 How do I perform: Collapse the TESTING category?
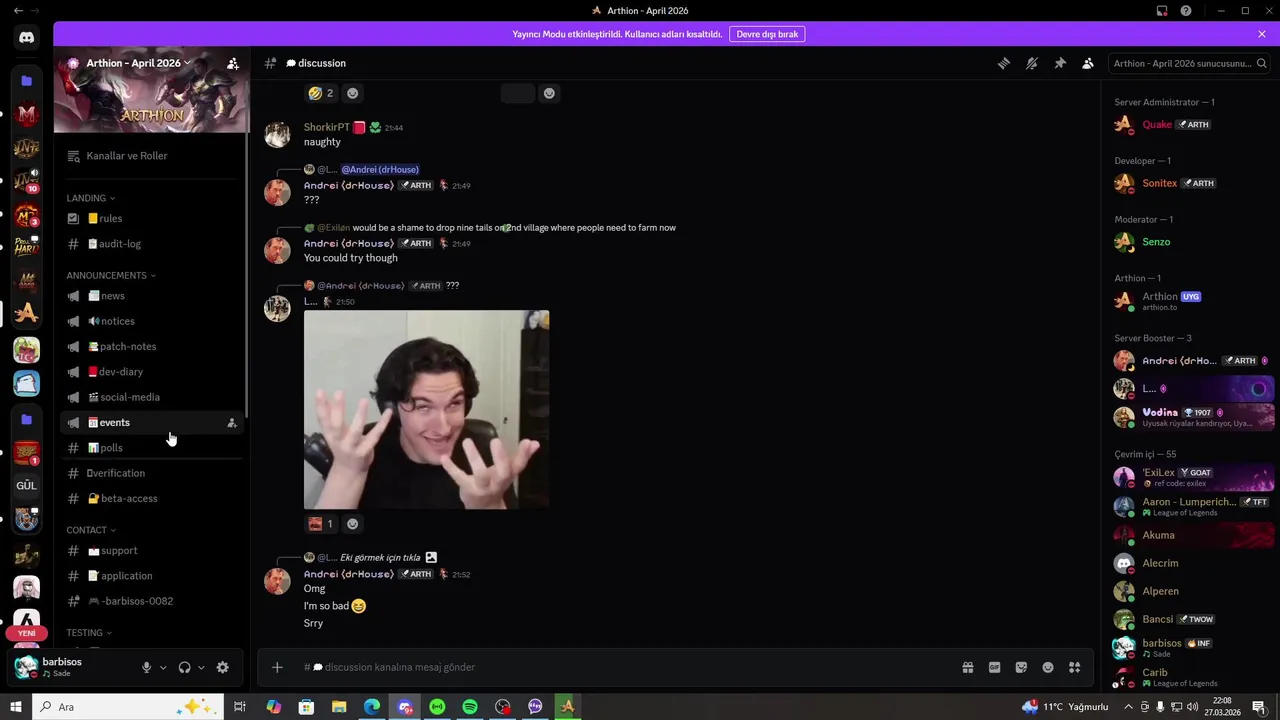89,632
